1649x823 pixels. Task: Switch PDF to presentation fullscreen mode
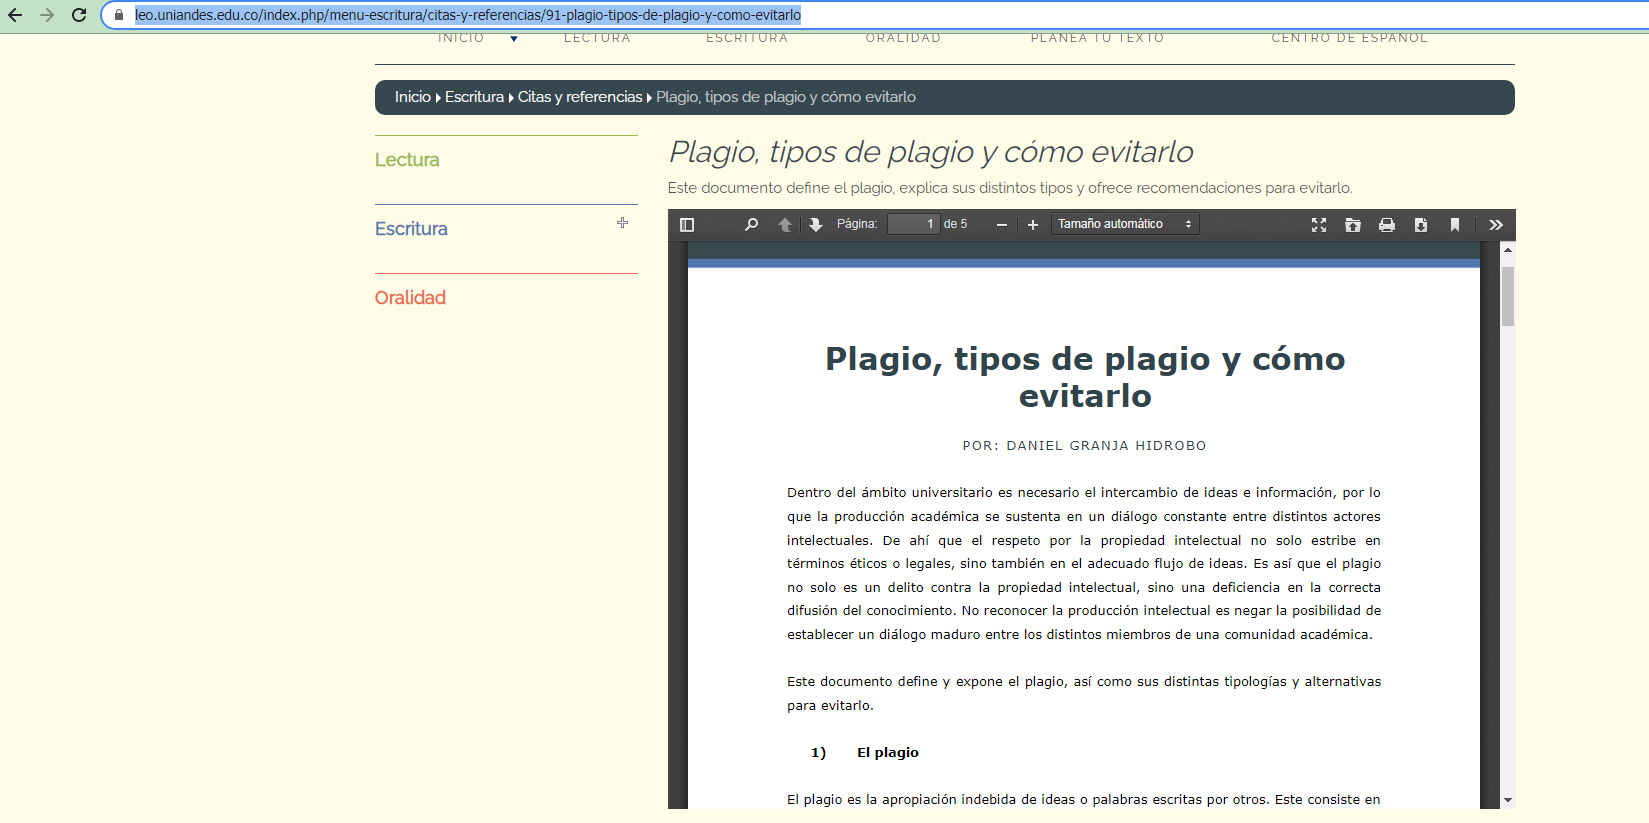click(1319, 225)
